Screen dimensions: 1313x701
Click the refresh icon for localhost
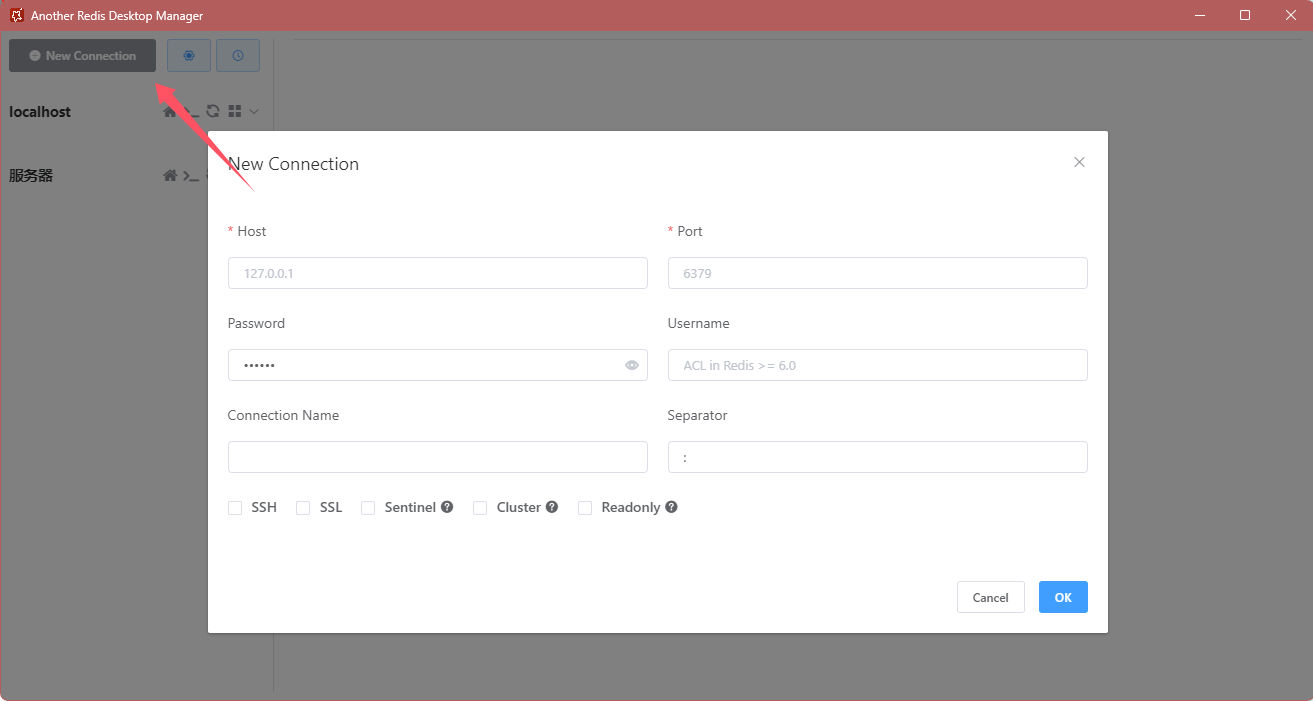coord(213,111)
